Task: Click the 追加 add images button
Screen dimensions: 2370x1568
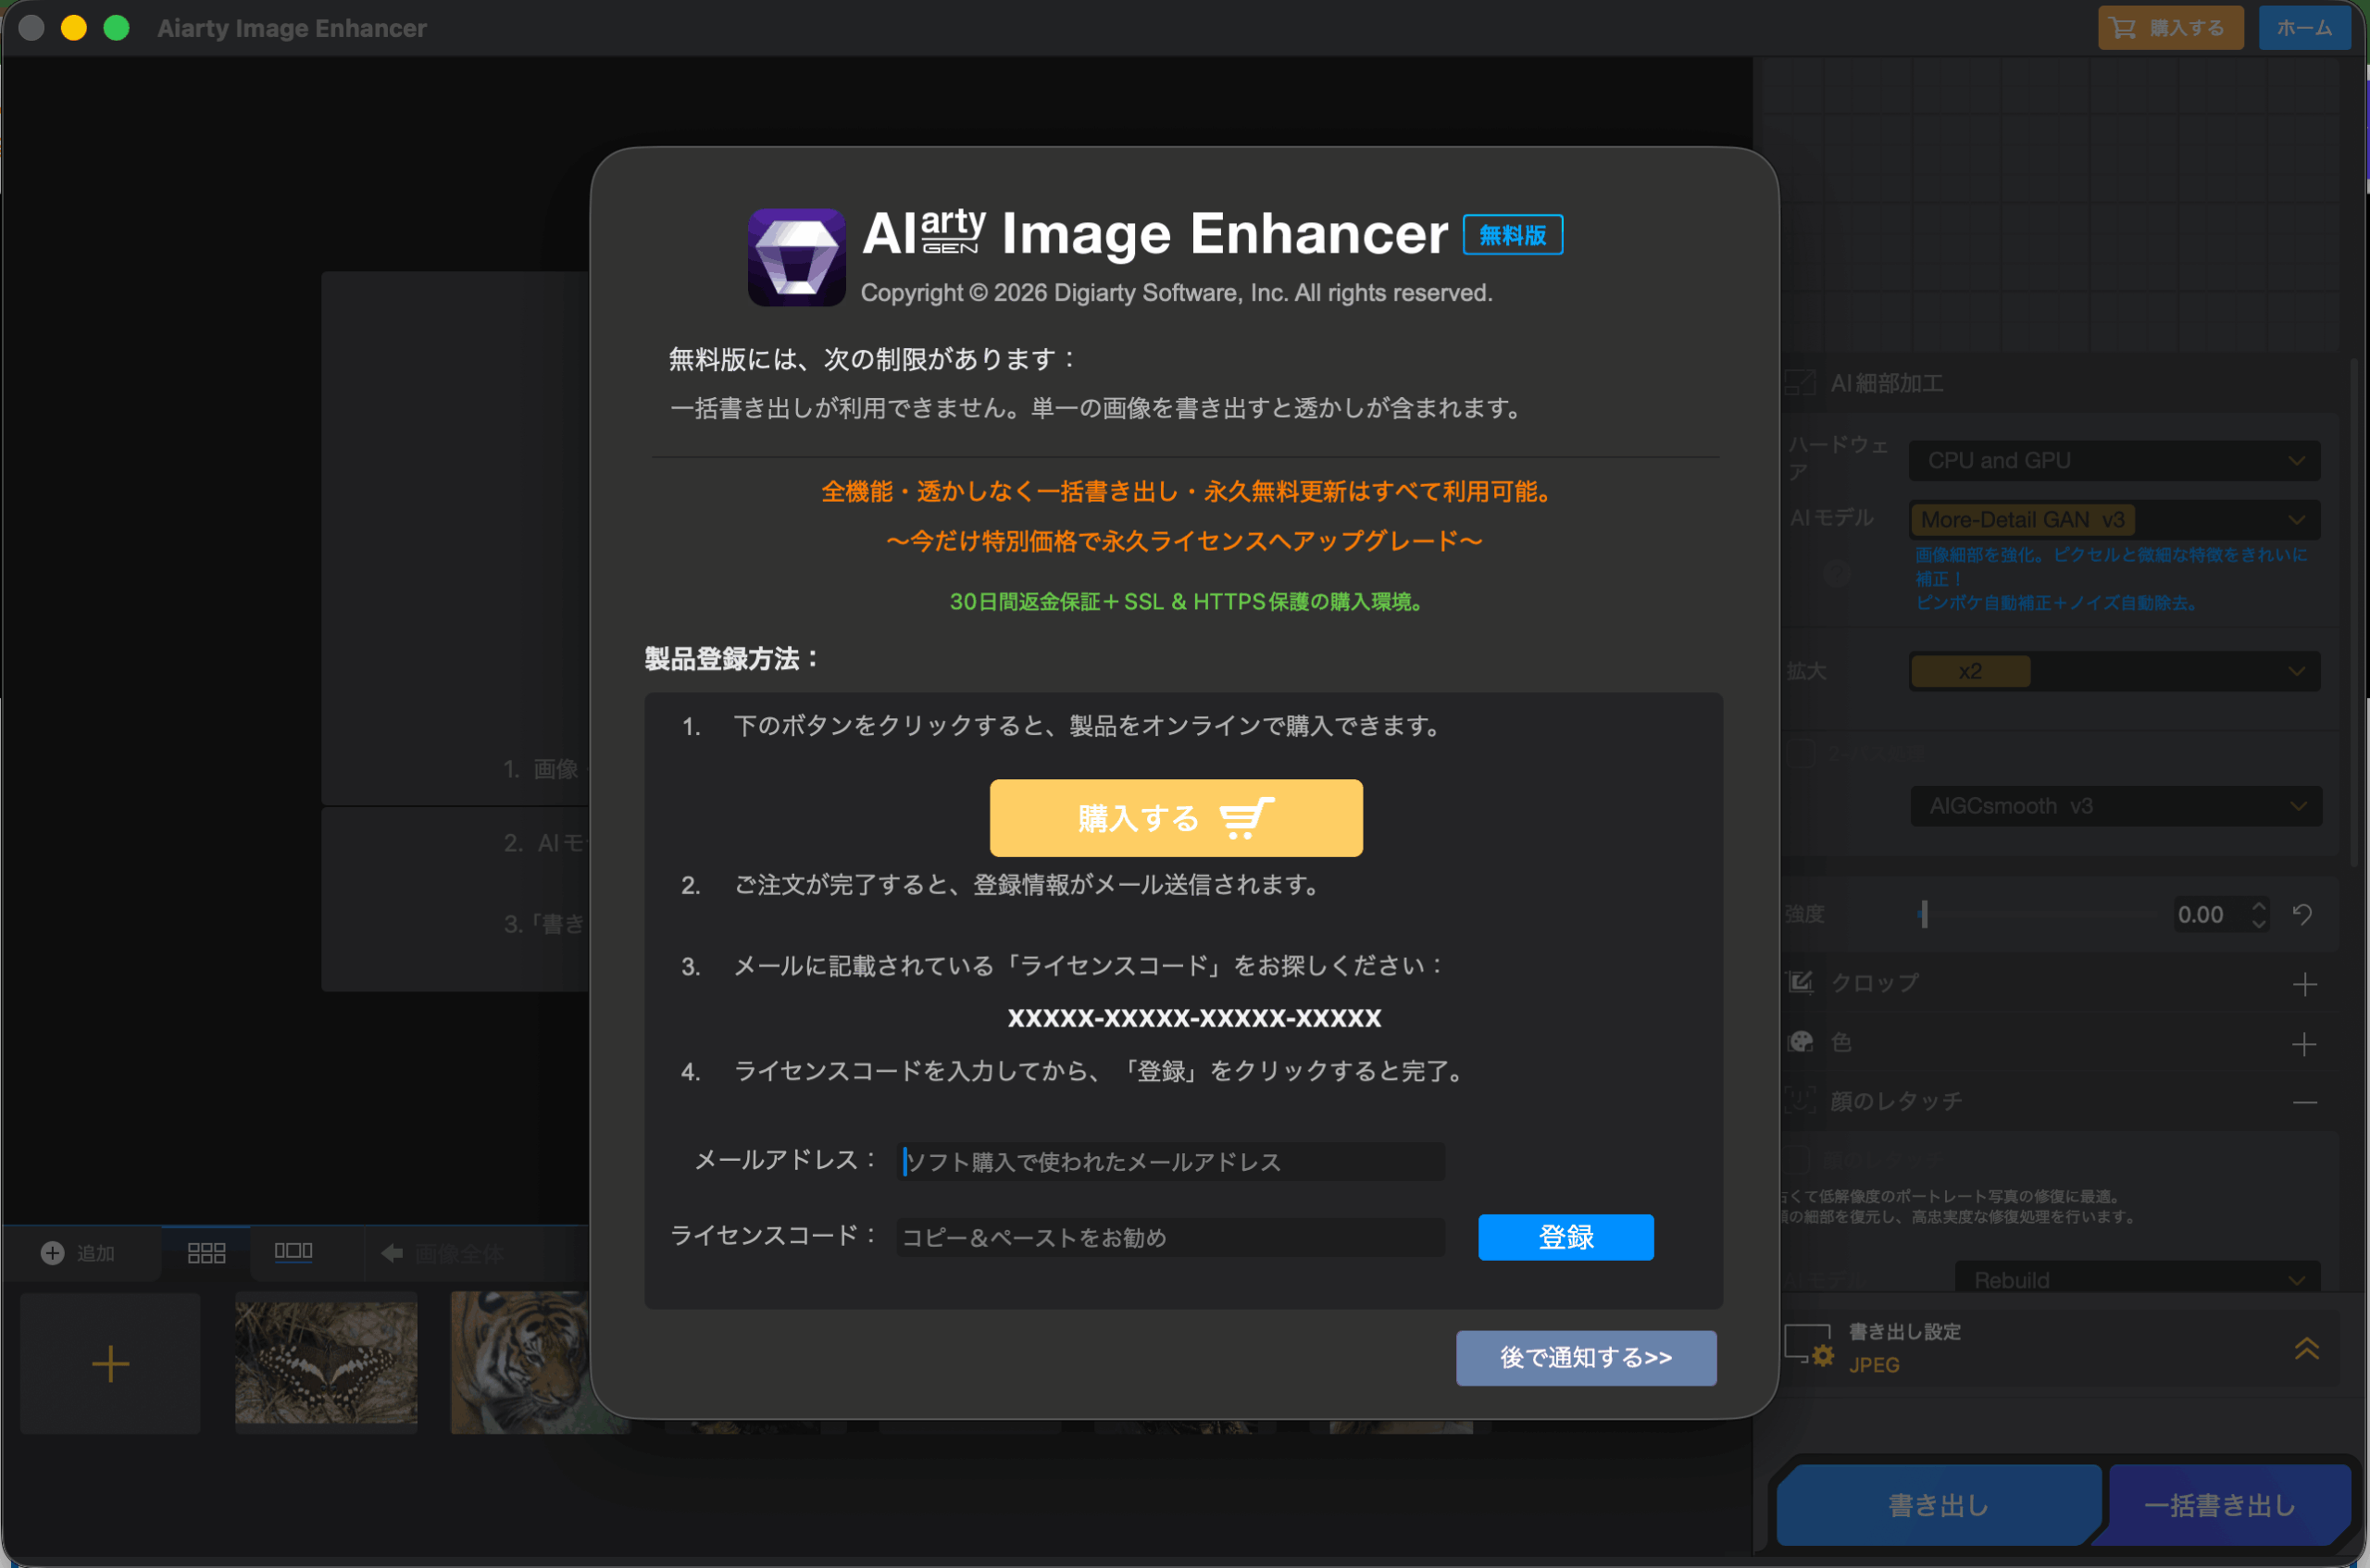Action: coord(78,1253)
